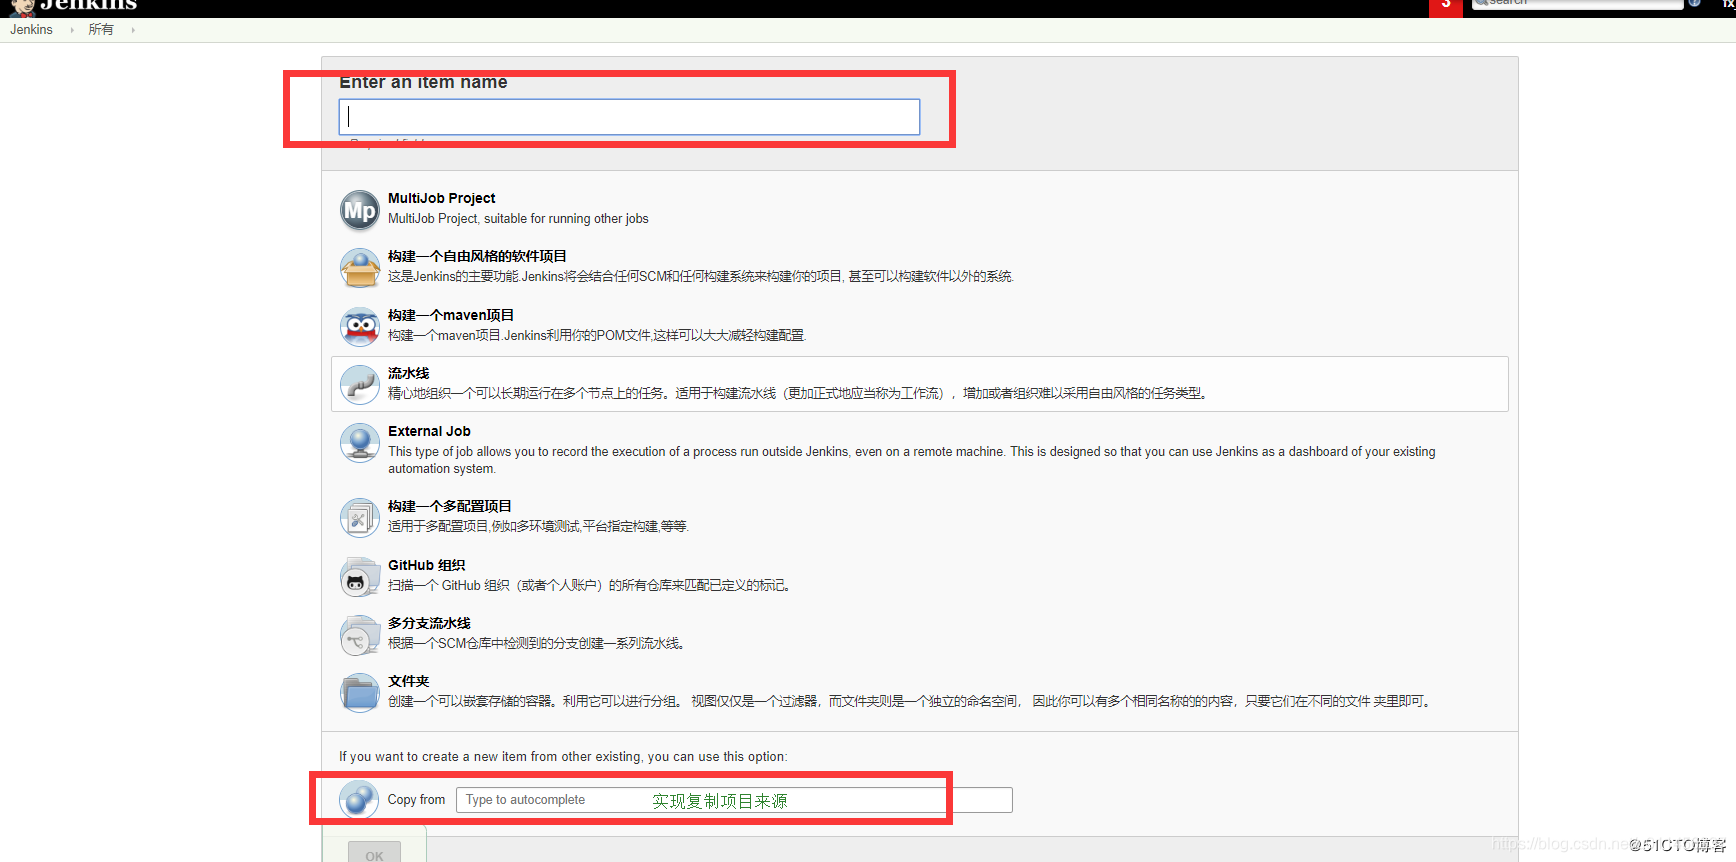Click the 多分支流水线 multibranch icon

pos(360,635)
